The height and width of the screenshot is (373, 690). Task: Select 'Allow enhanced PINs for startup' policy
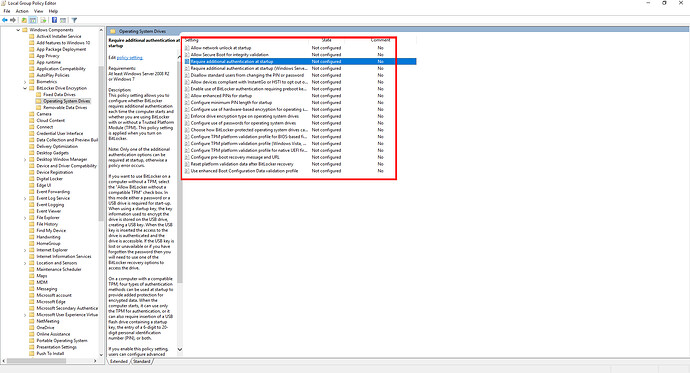pyautogui.click(x=221, y=95)
